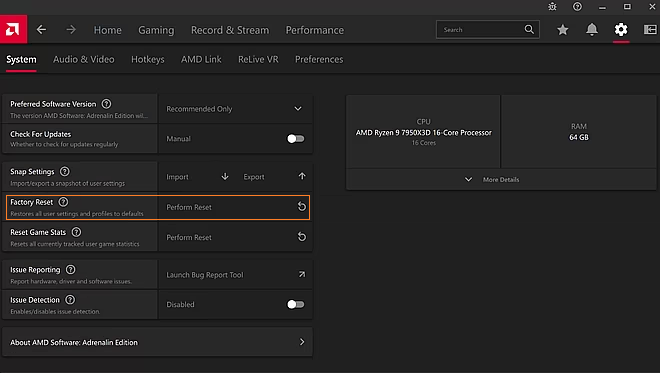Open the Home tab
660x373 pixels.
pyautogui.click(x=107, y=30)
